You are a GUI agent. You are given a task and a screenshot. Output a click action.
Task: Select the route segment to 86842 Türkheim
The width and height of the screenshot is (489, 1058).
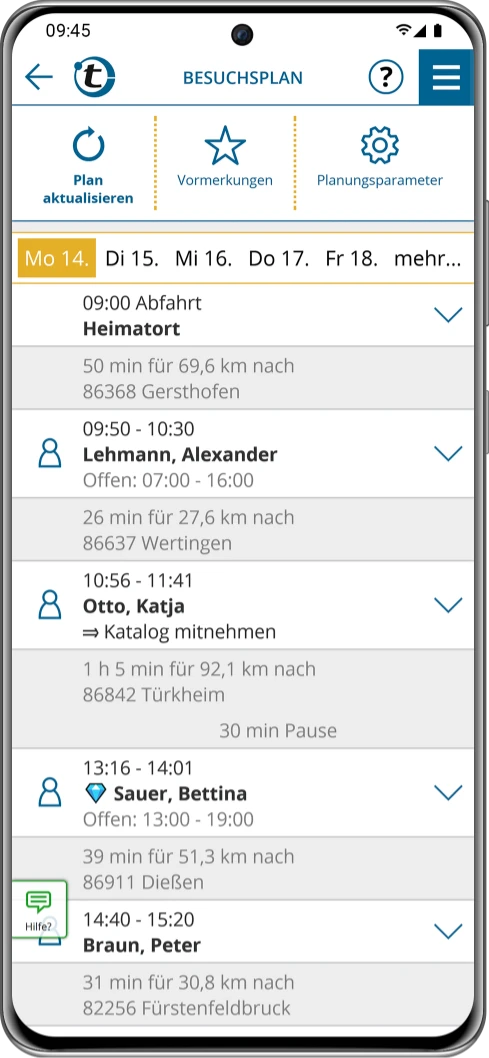point(243,698)
